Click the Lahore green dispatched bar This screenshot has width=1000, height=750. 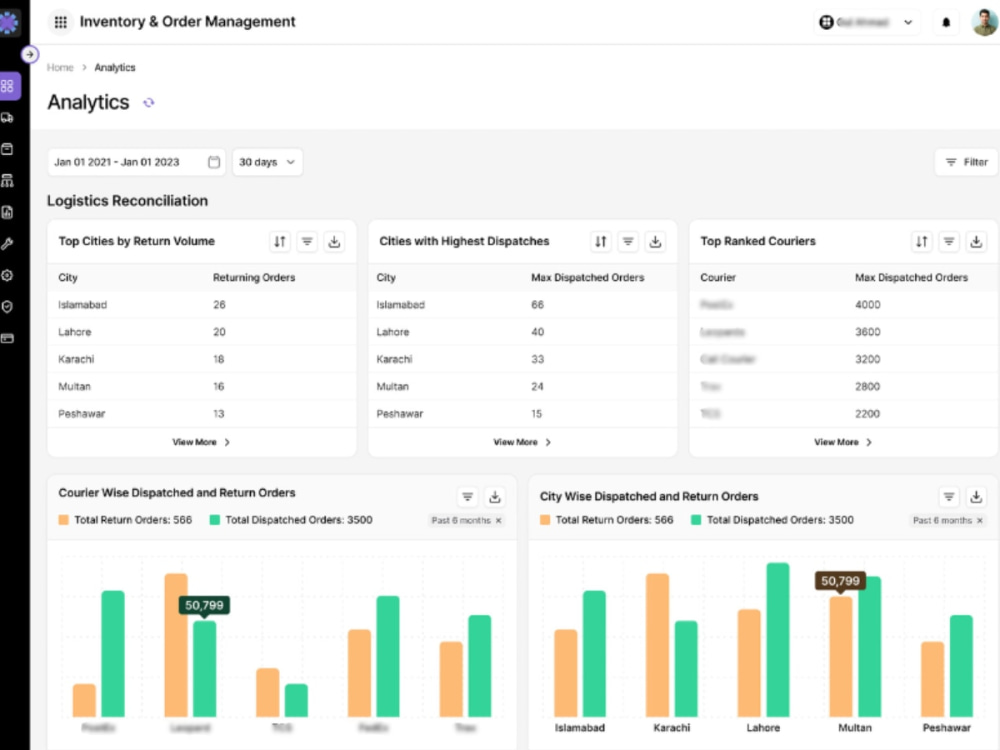(x=777, y=640)
